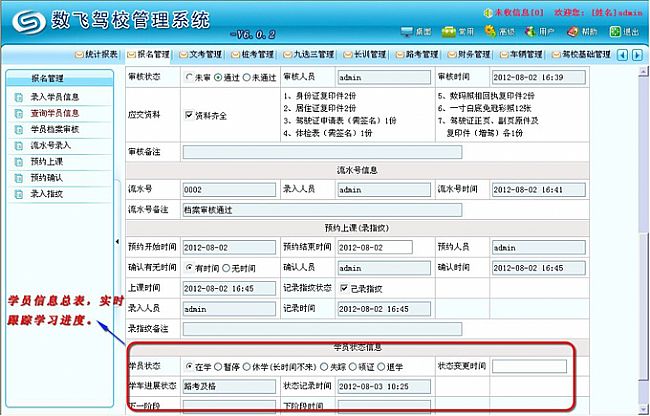Image resolution: width=650 pixels, height=416 pixels.
Task: Click the 上课时间 field
Action: [x=229, y=288]
